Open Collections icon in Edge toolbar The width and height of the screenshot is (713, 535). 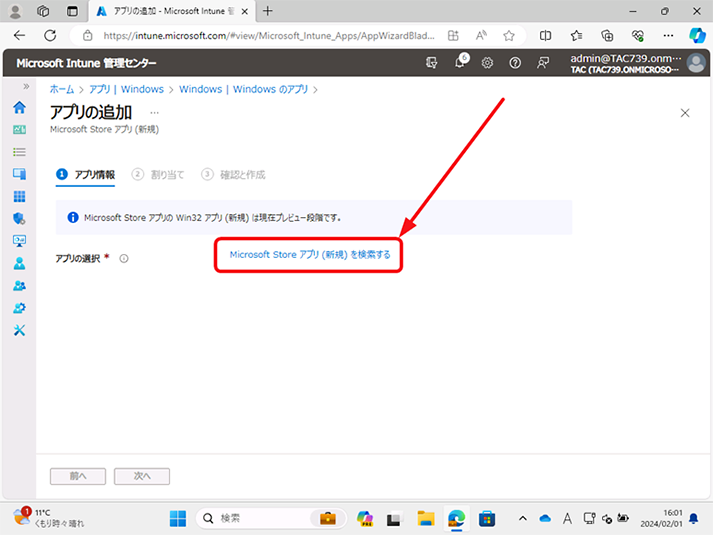click(x=607, y=35)
